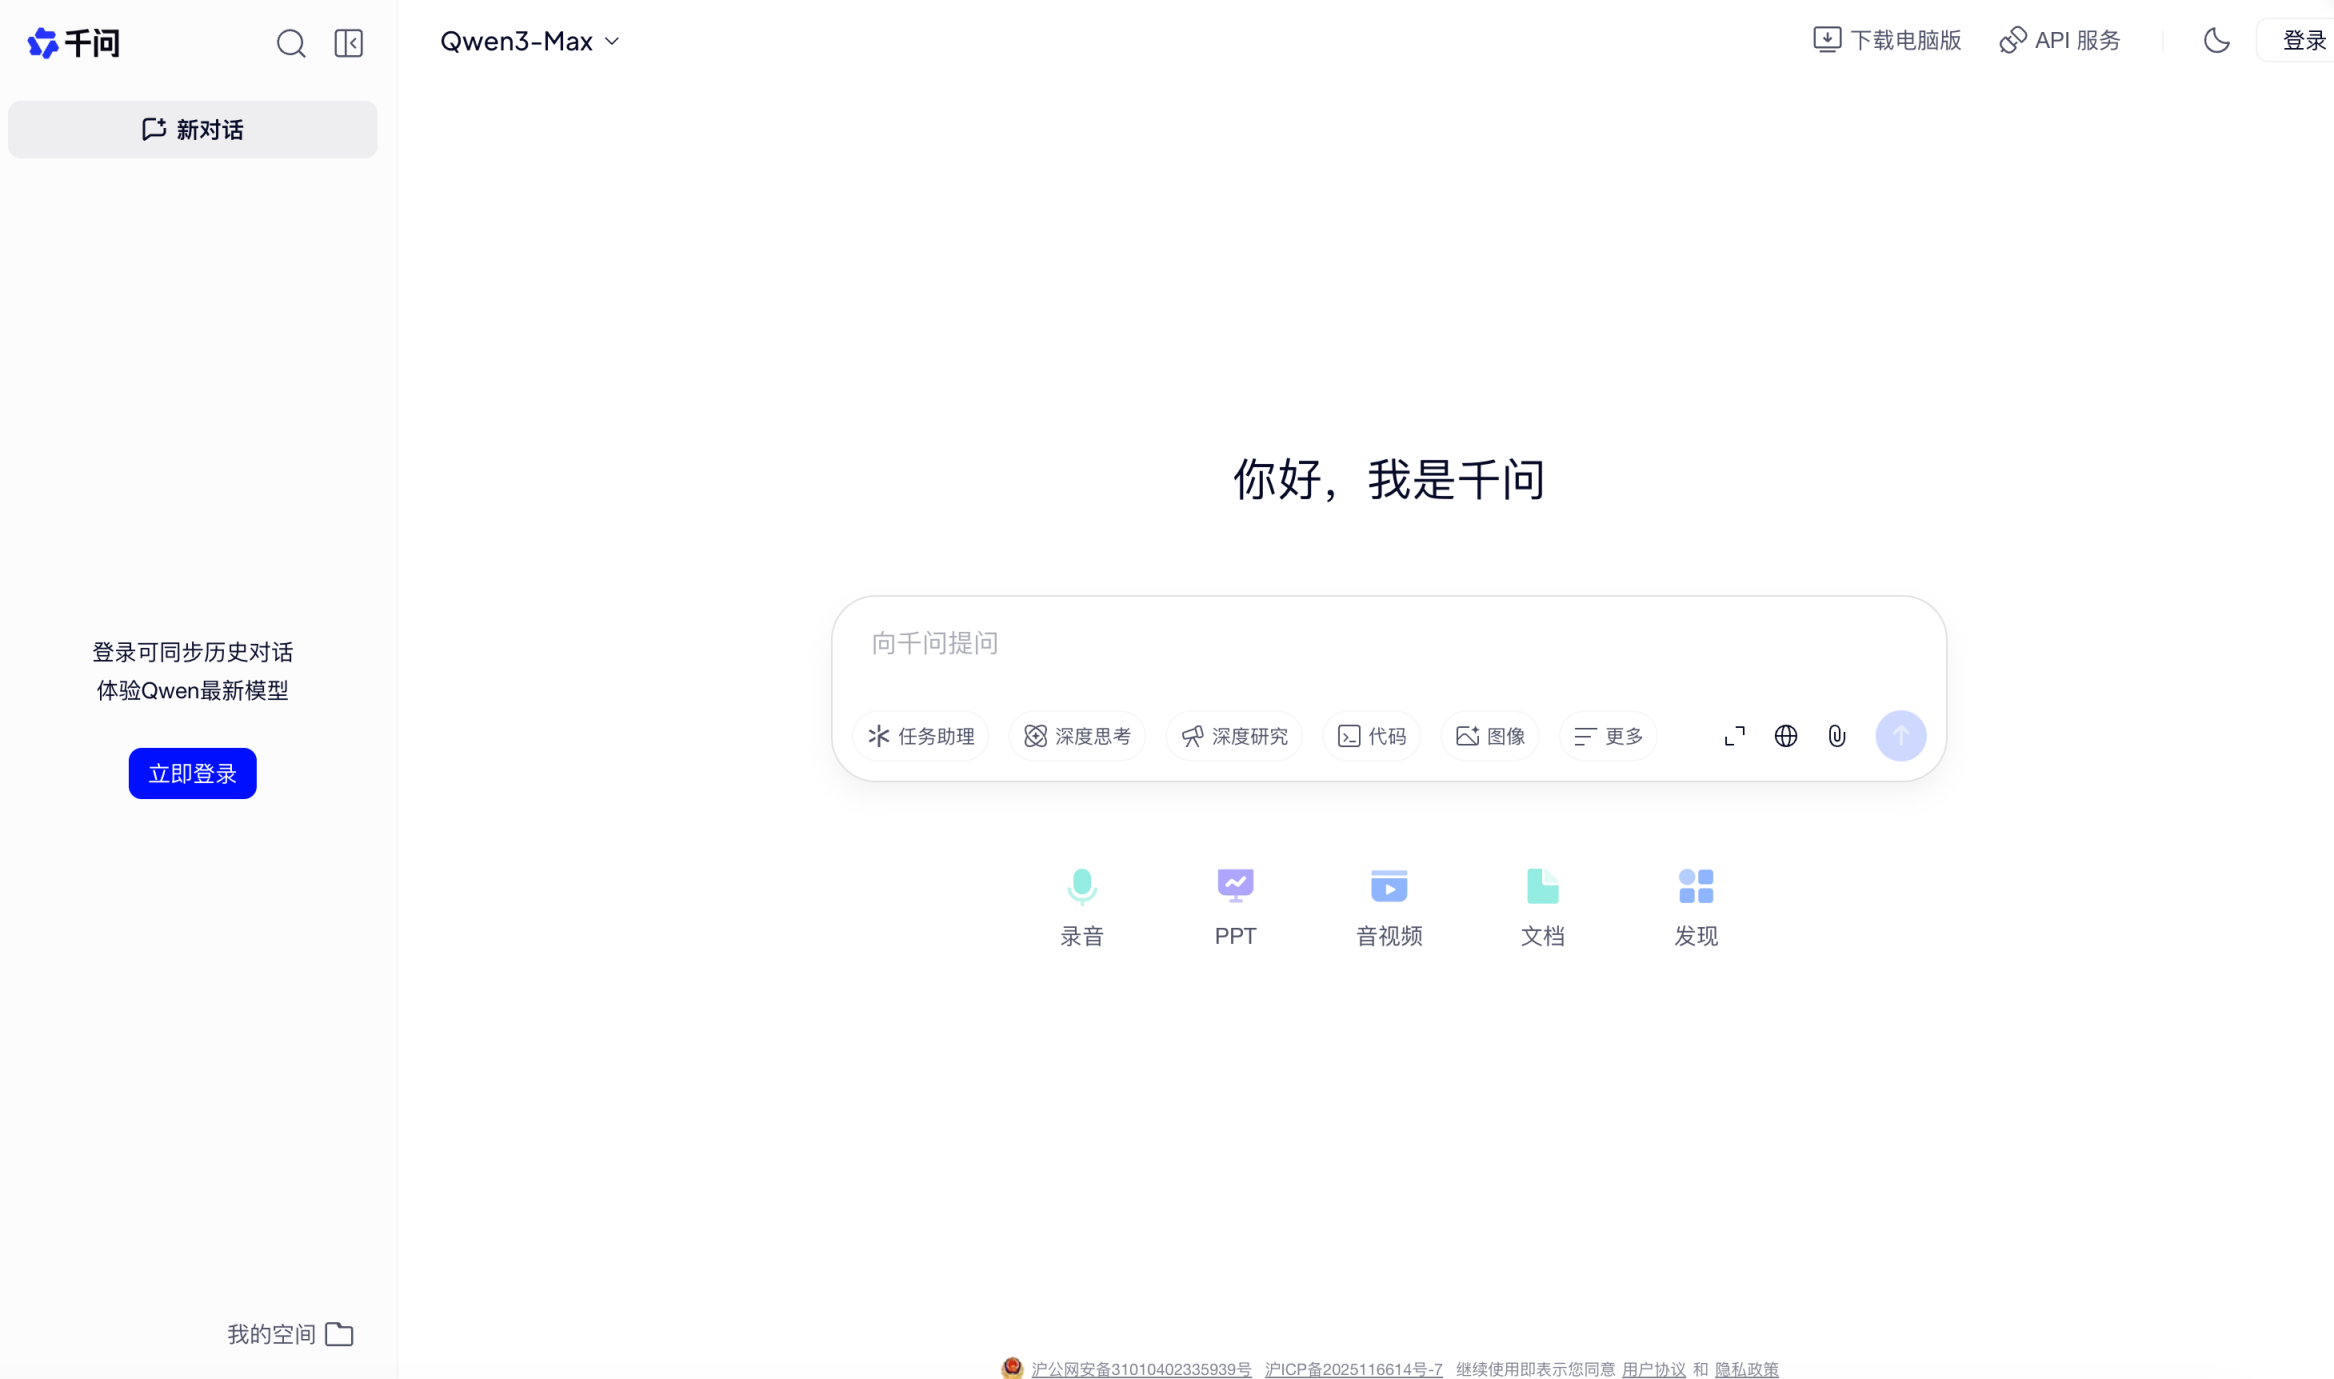Screen dimensions: 2334x1379
Task: Open the 发现 discover shortcut
Action: click(1696, 907)
